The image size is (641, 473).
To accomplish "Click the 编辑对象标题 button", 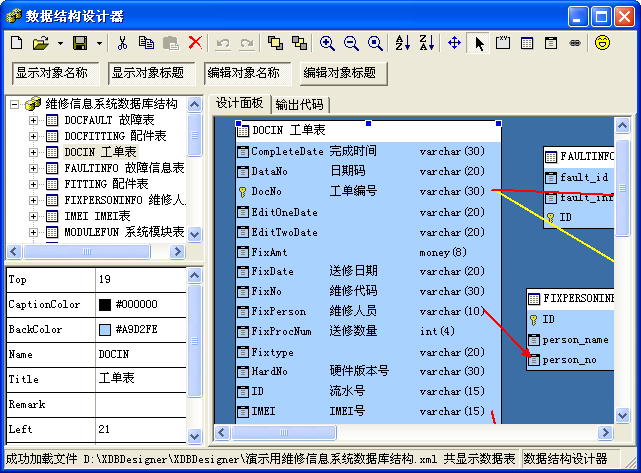I will pyautogui.click(x=340, y=73).
